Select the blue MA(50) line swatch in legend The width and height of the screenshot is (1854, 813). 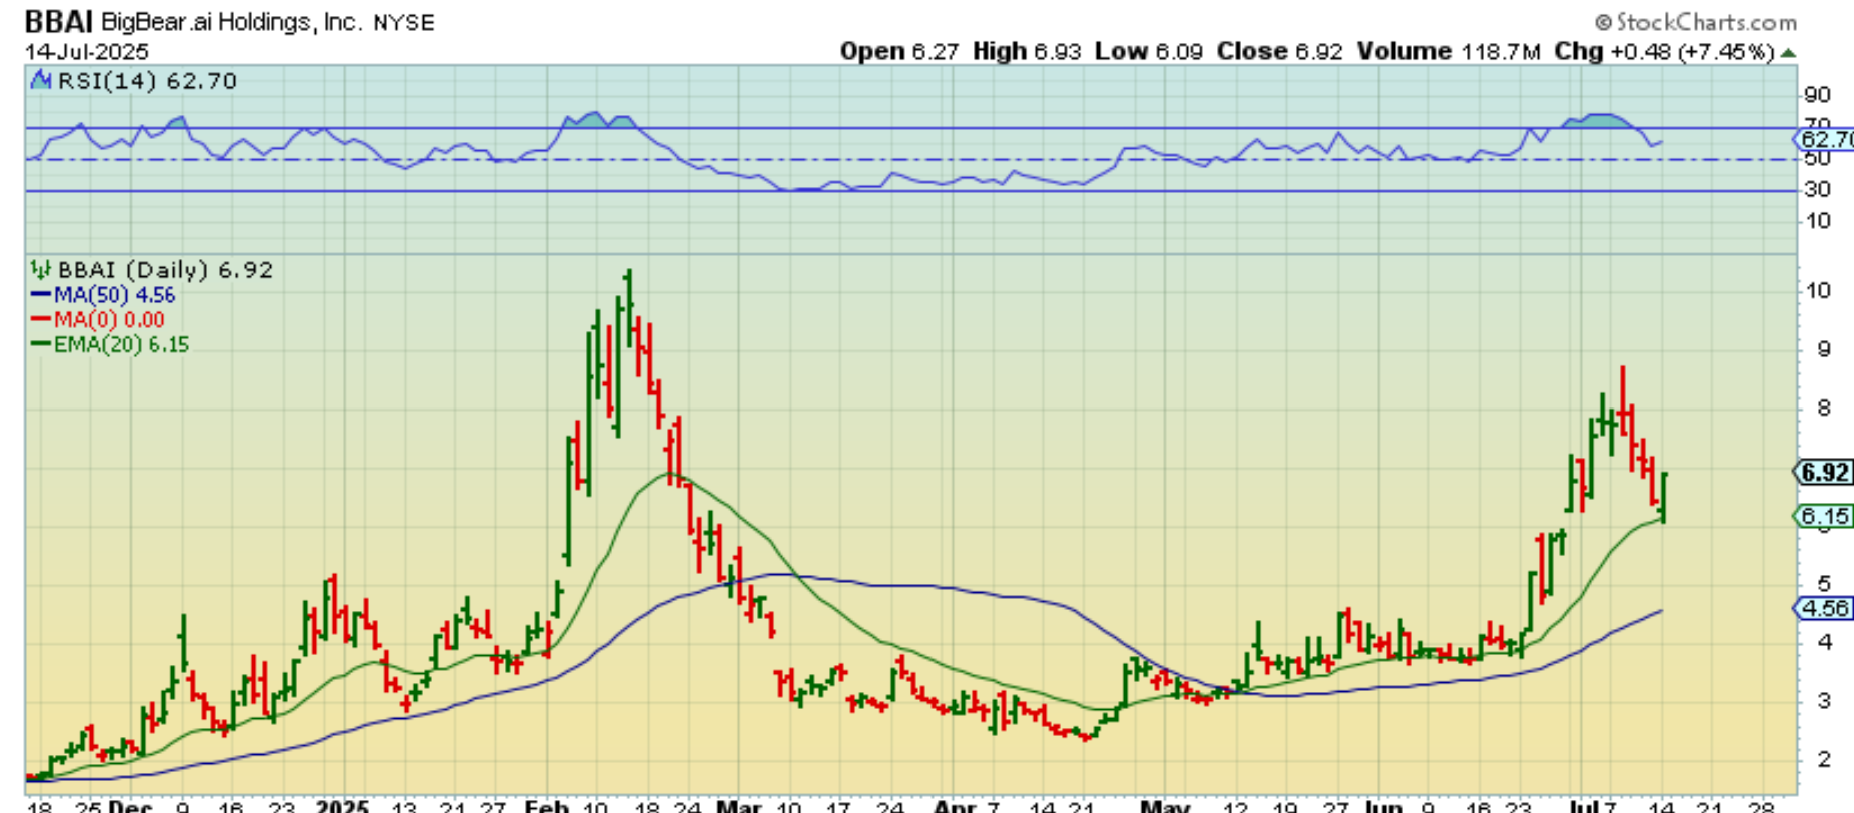(x=40, y=295)
